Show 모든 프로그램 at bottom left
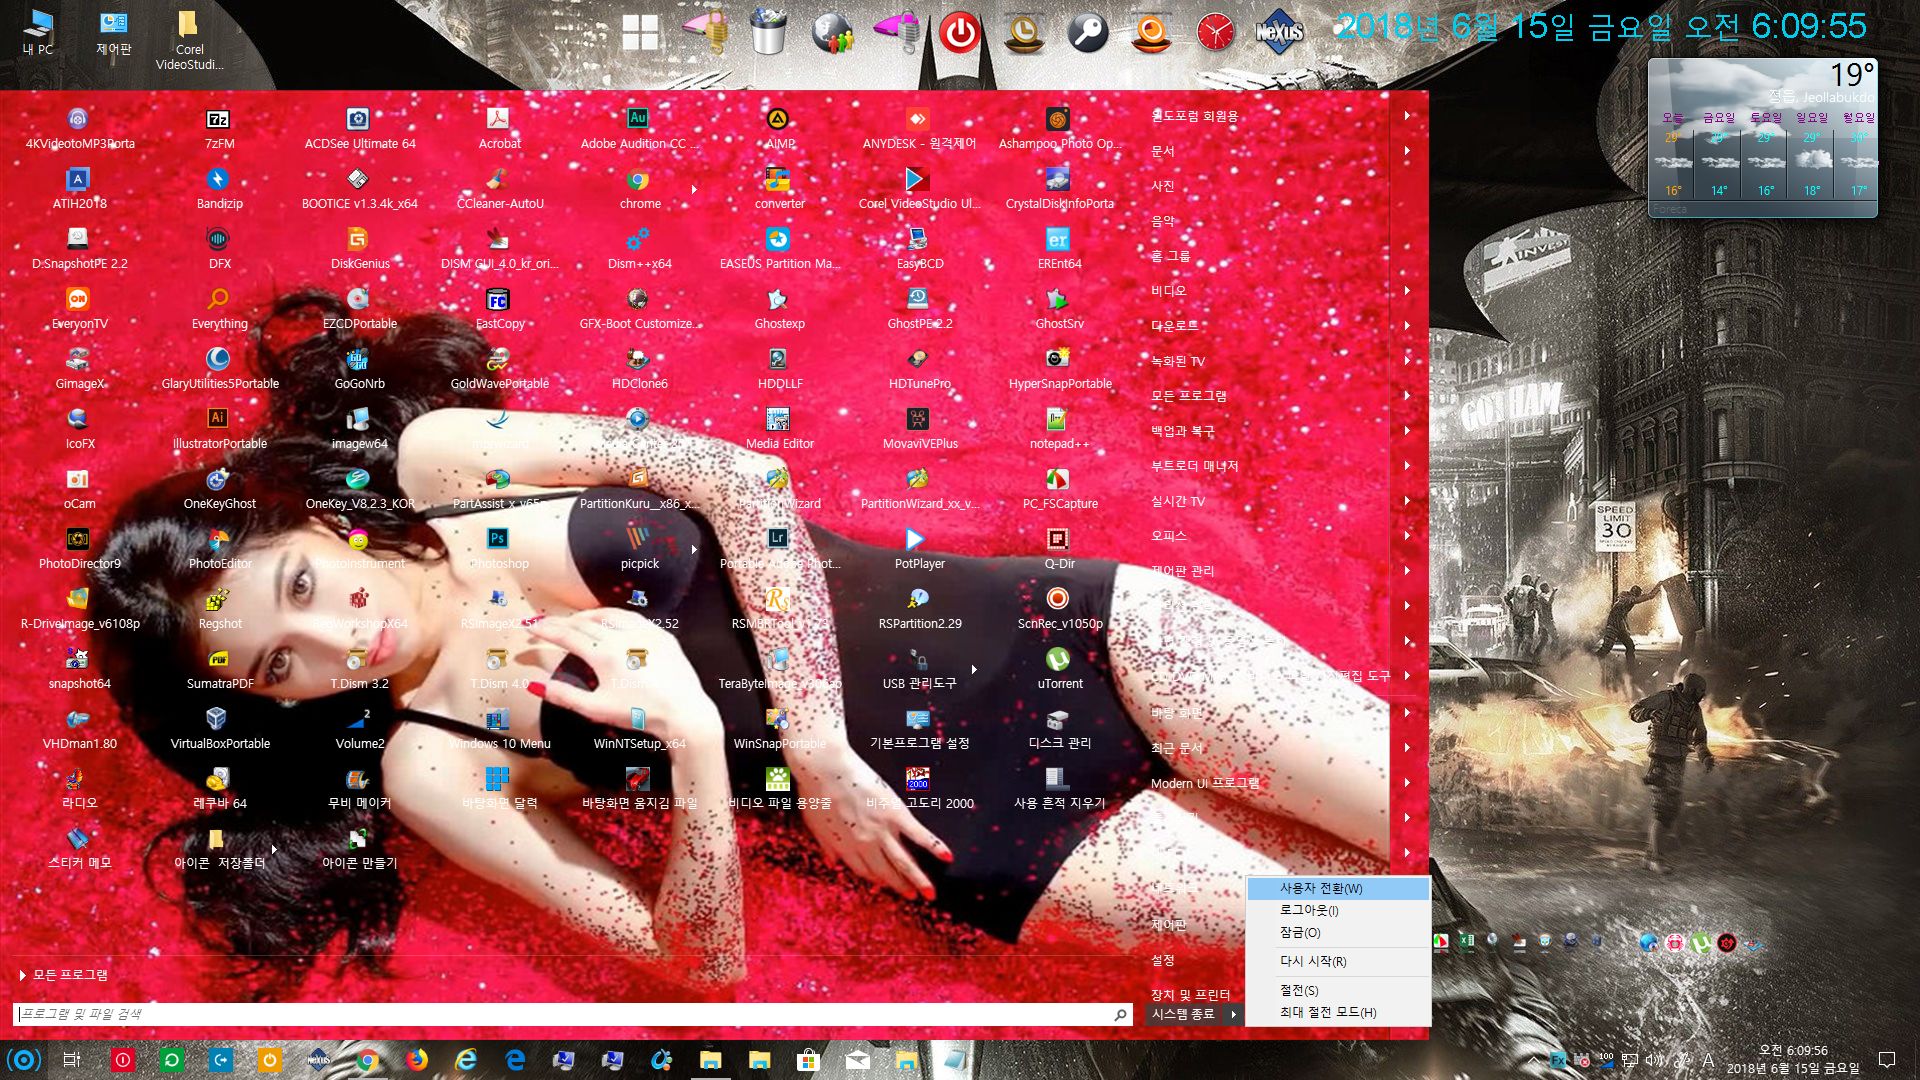This screenshot has width=1920, height=1080. (x=64, y=974)
